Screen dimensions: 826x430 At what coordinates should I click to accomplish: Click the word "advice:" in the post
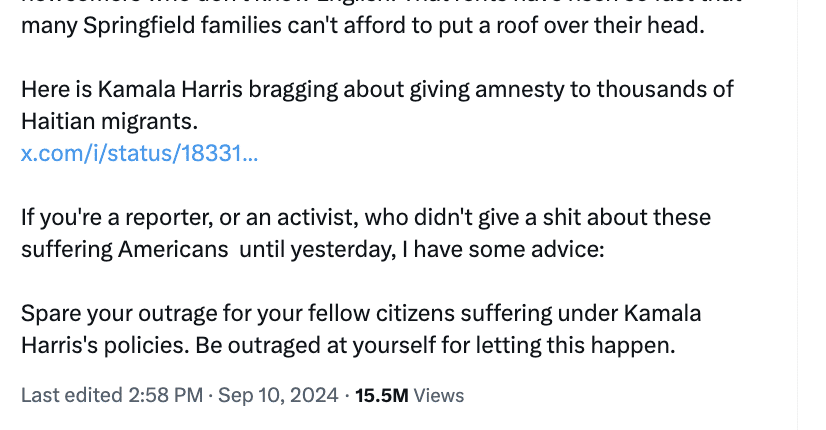tap(567, 249)
